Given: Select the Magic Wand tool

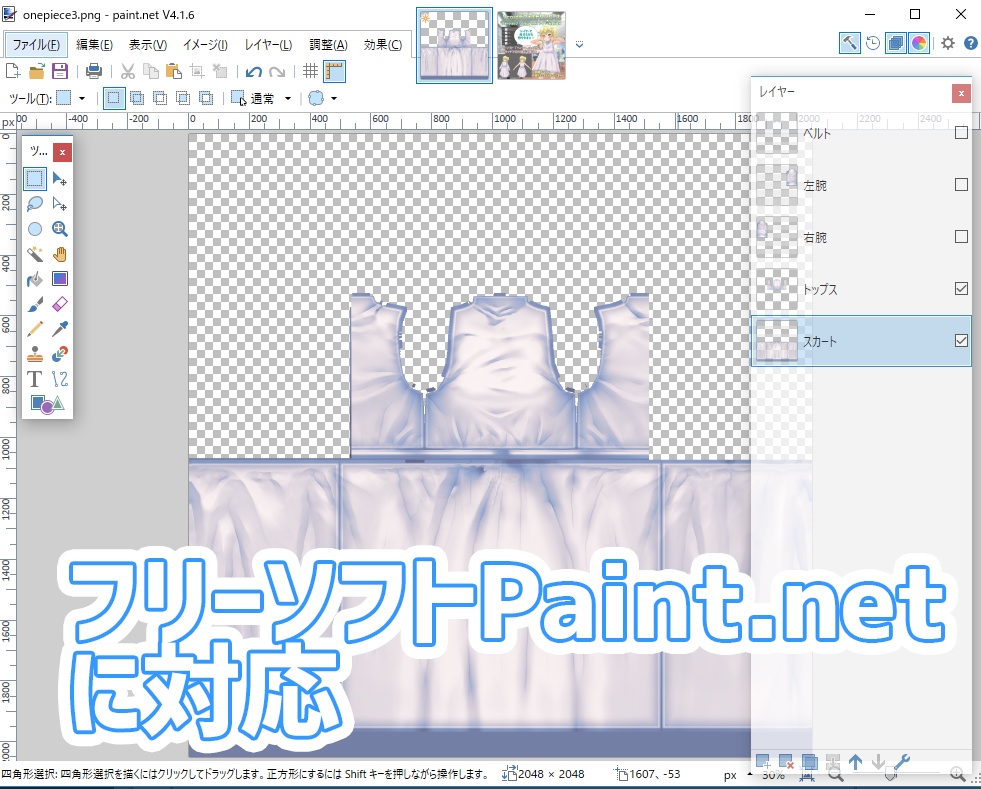Looking at the screenshot, I should (34, 254).
